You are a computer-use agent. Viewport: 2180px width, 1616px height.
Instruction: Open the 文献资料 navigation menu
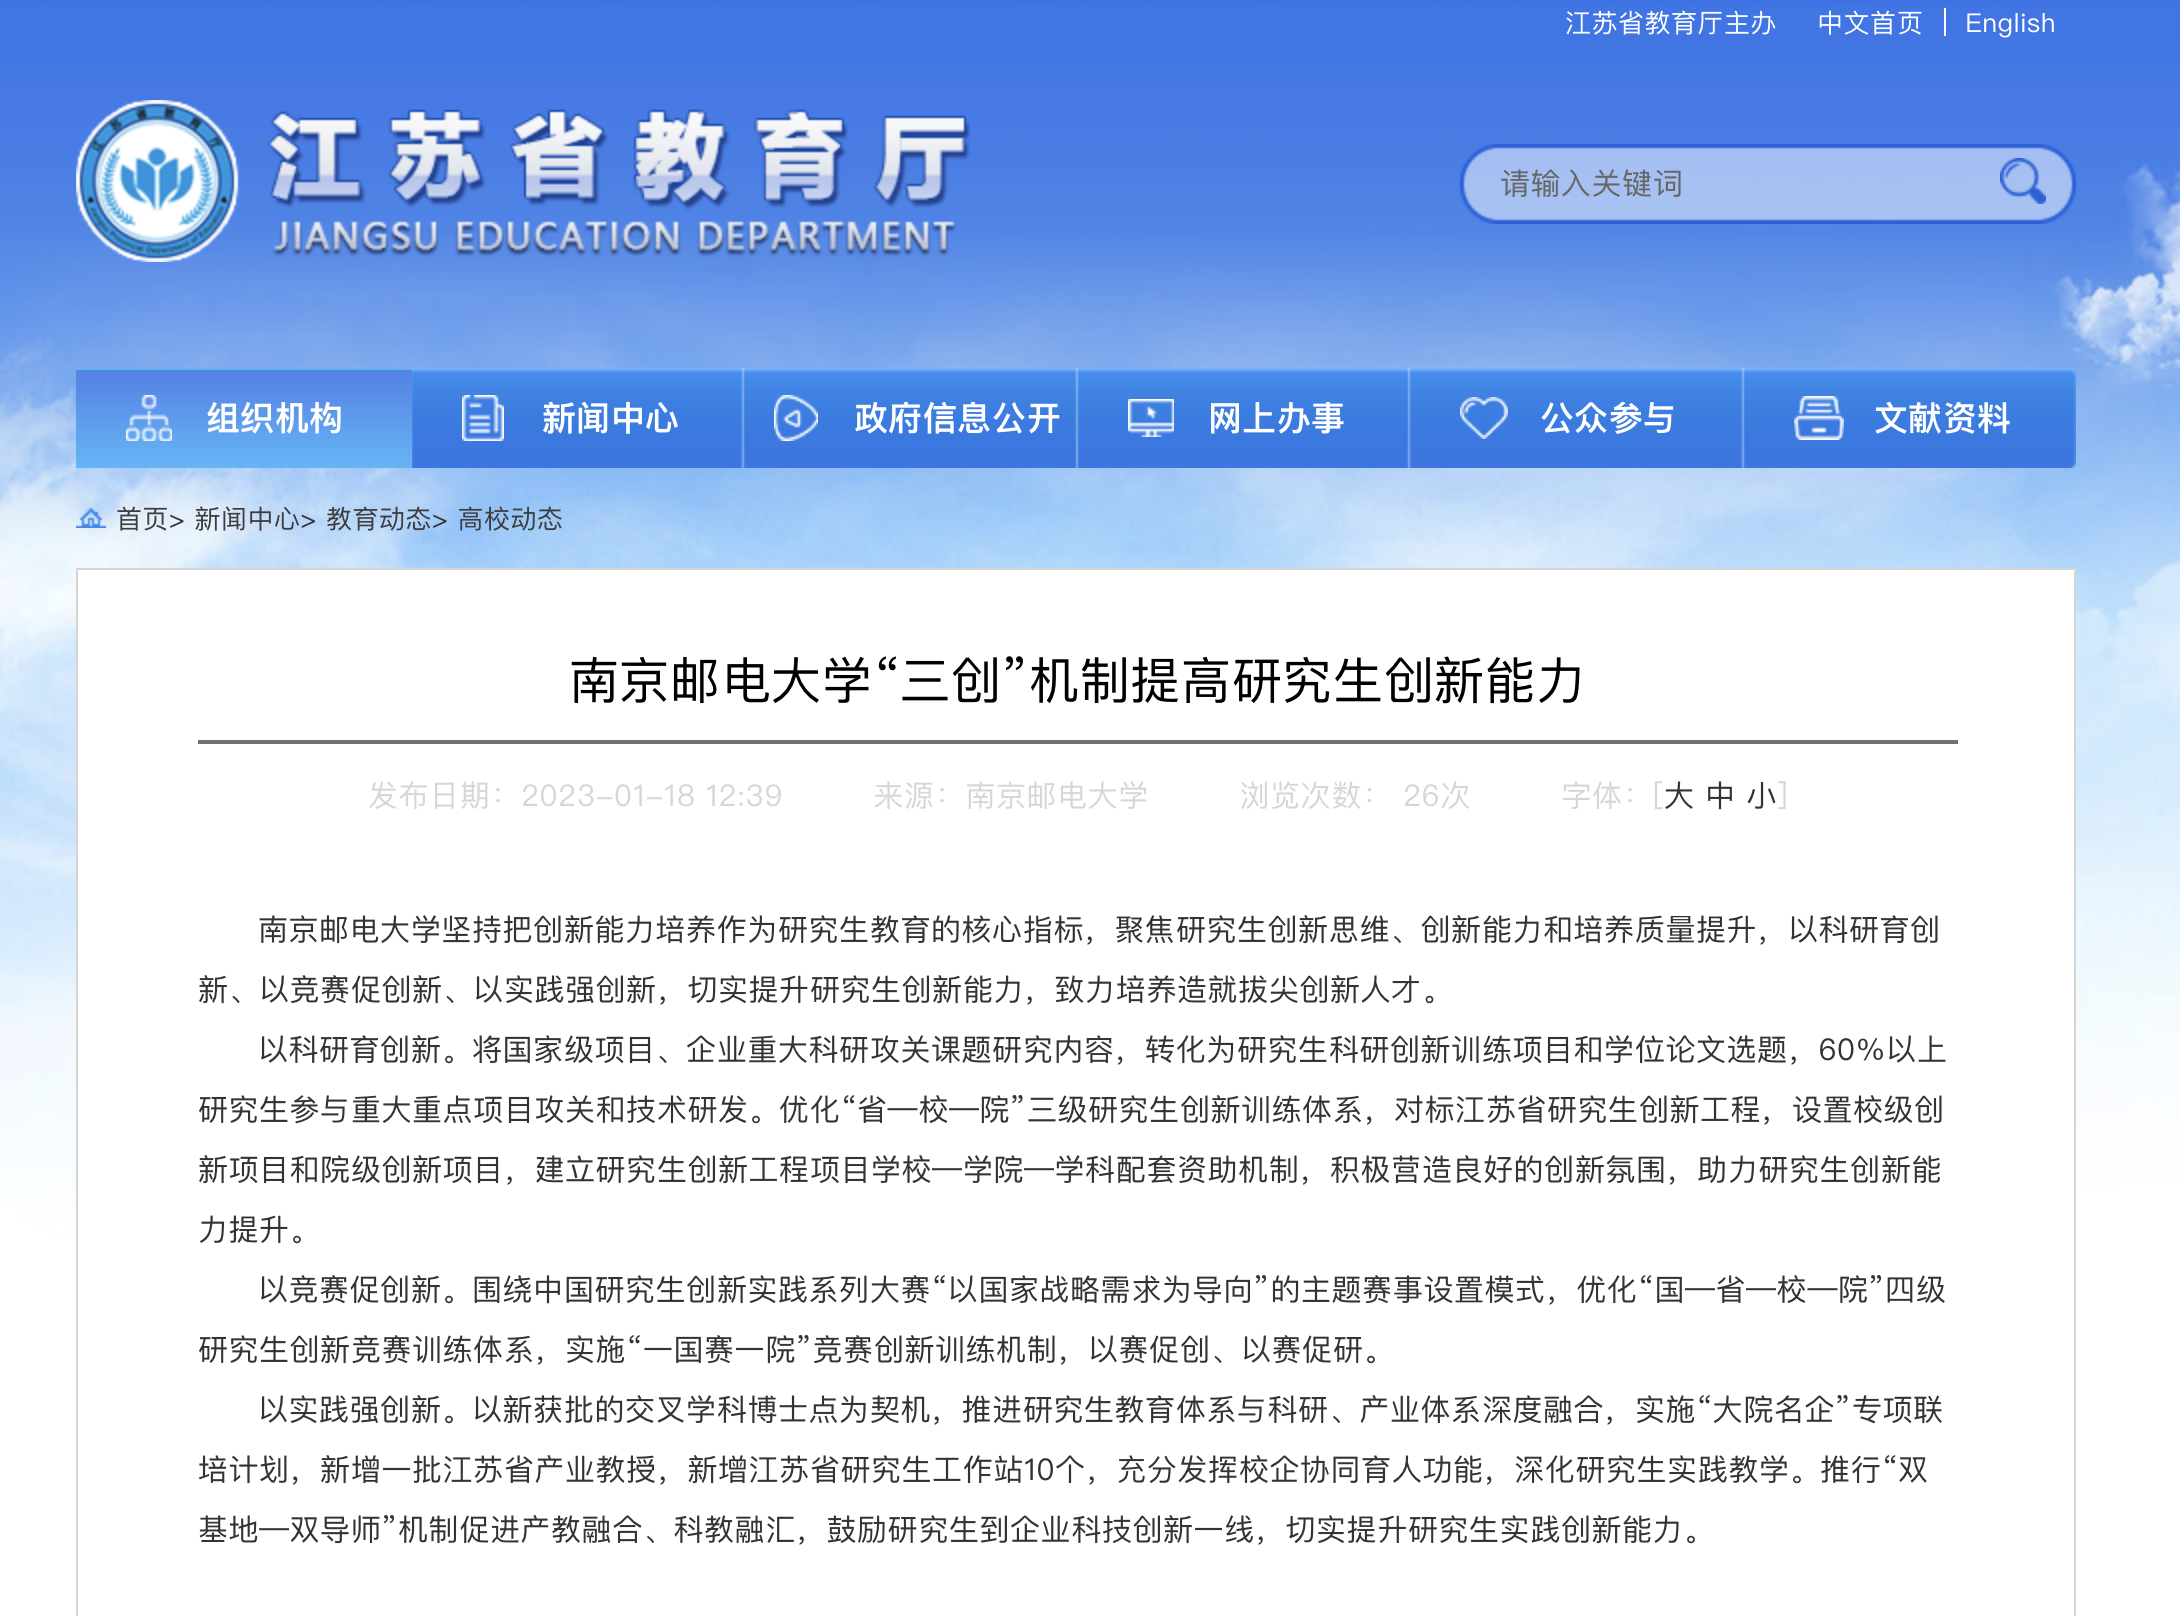[x=1941, y=418]
